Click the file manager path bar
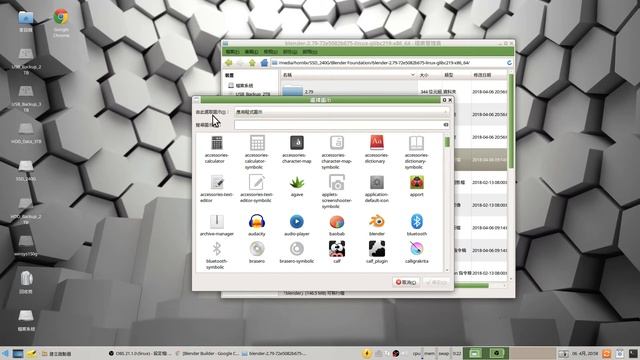Viewport: 640px width, 360px height. tap(388, 63)
